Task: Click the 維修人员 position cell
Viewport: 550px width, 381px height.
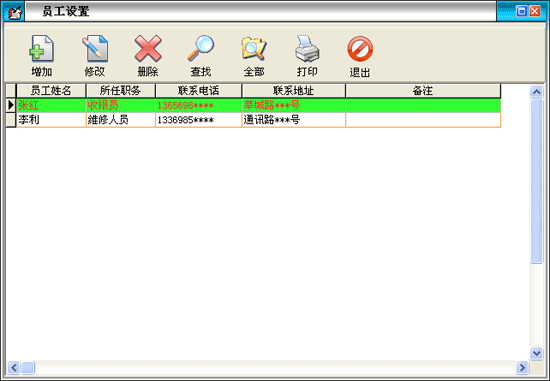Action: coord(120,120)
